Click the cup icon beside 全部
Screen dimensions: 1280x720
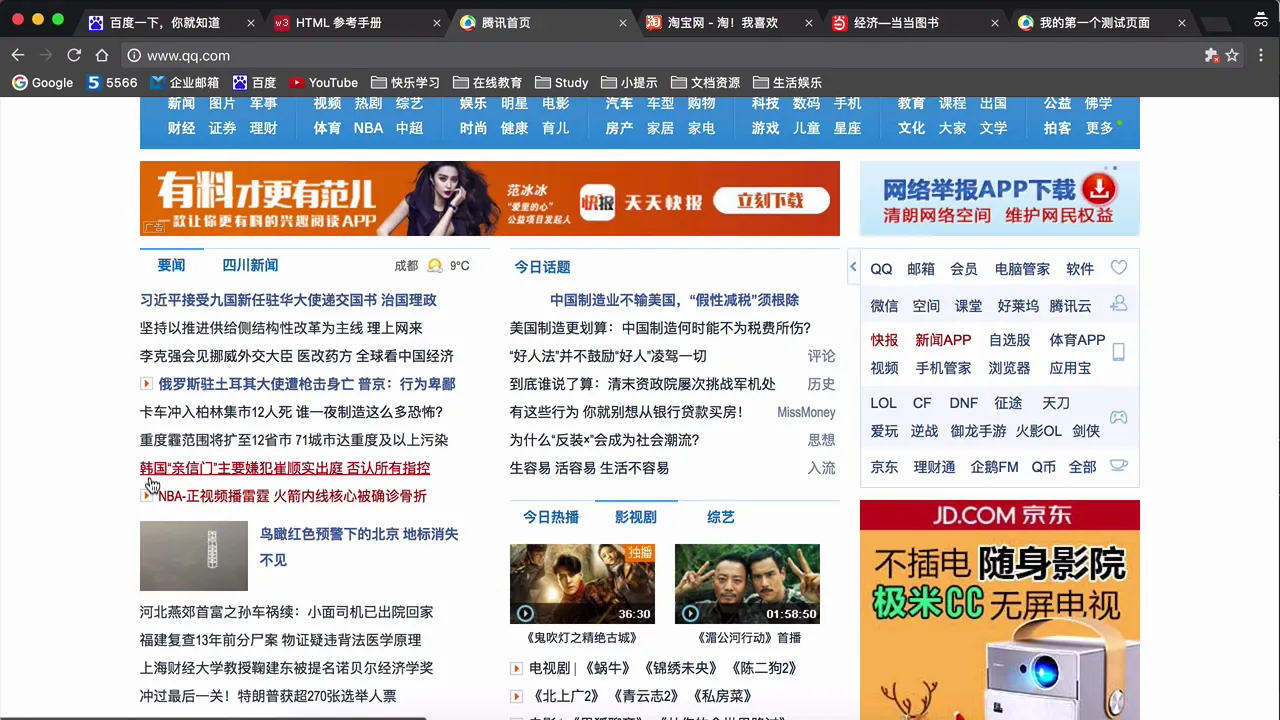point(1119,466)
